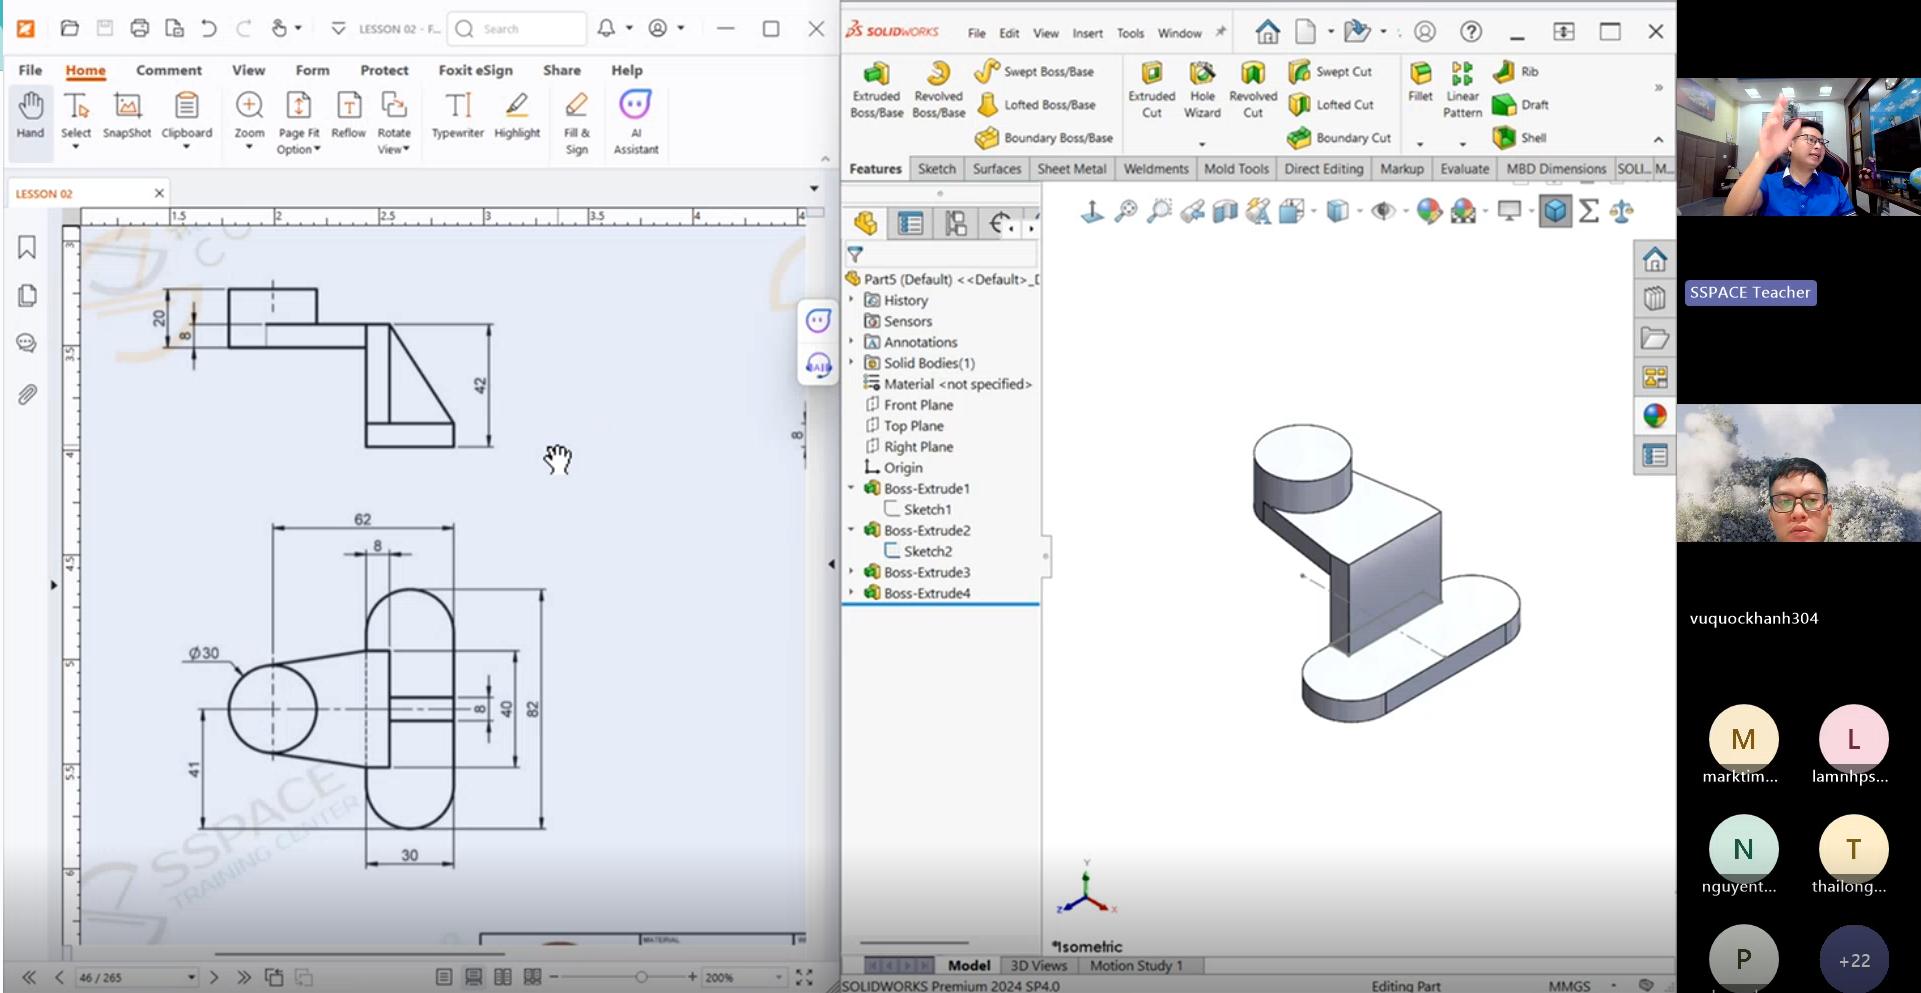Open the AI Assistant in Foxit ribbon
This screenshot has width=1921, height=993.
click(x=635, y=122)
